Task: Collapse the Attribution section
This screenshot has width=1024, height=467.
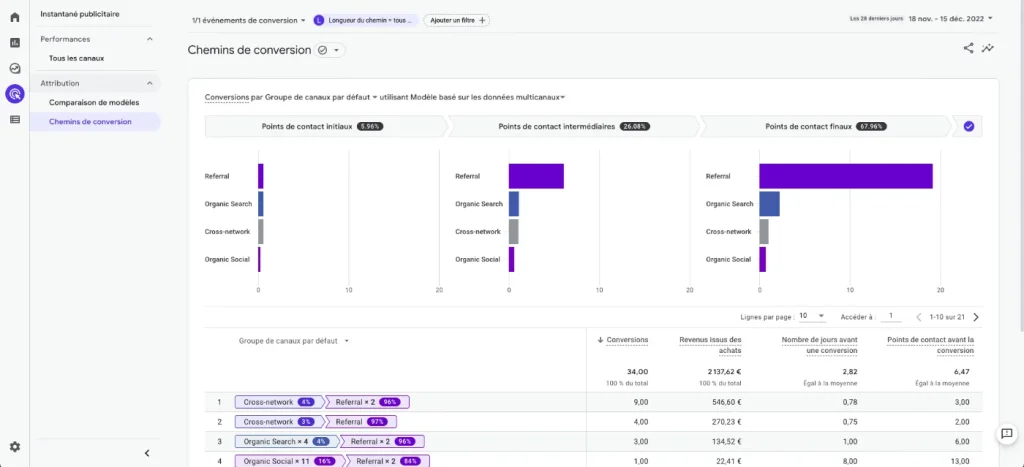Action: [x=150, y=84]
